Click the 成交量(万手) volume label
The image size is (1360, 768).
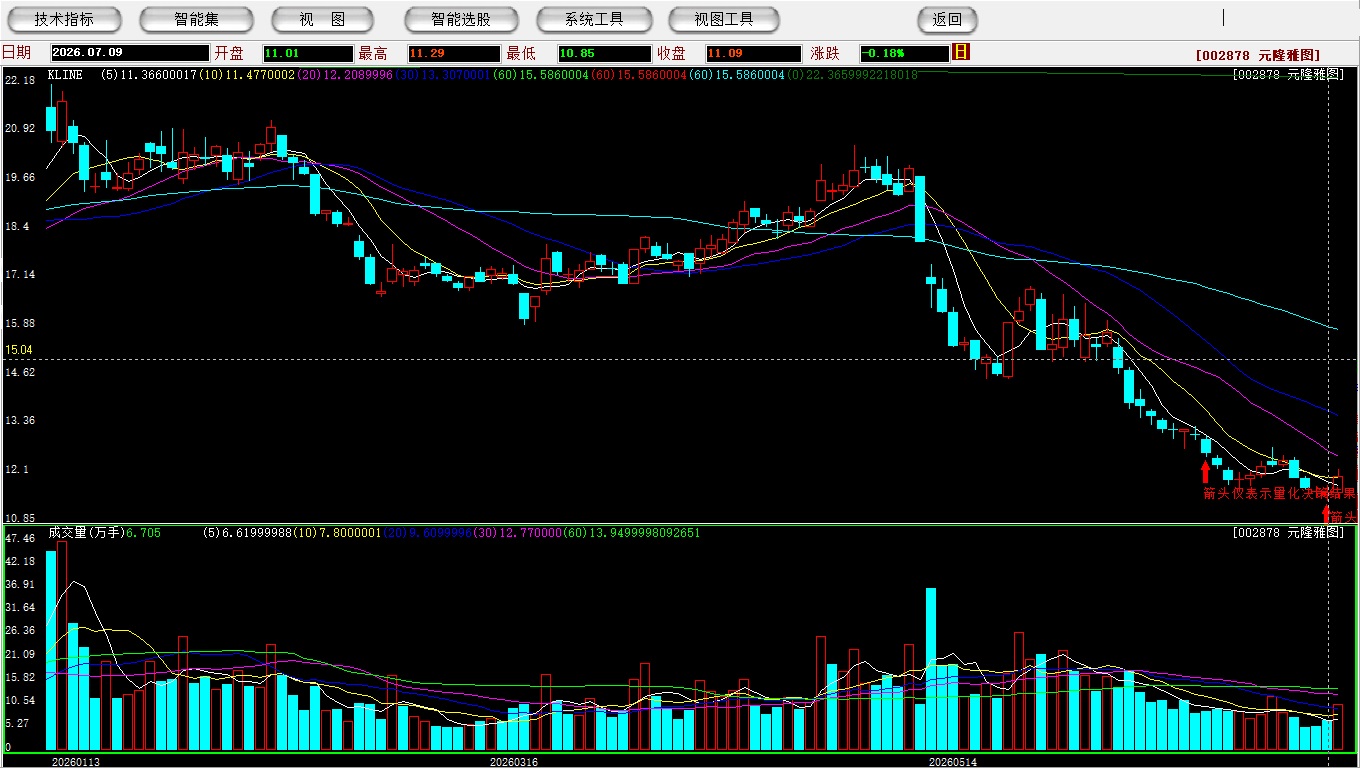tap(85, 533)
